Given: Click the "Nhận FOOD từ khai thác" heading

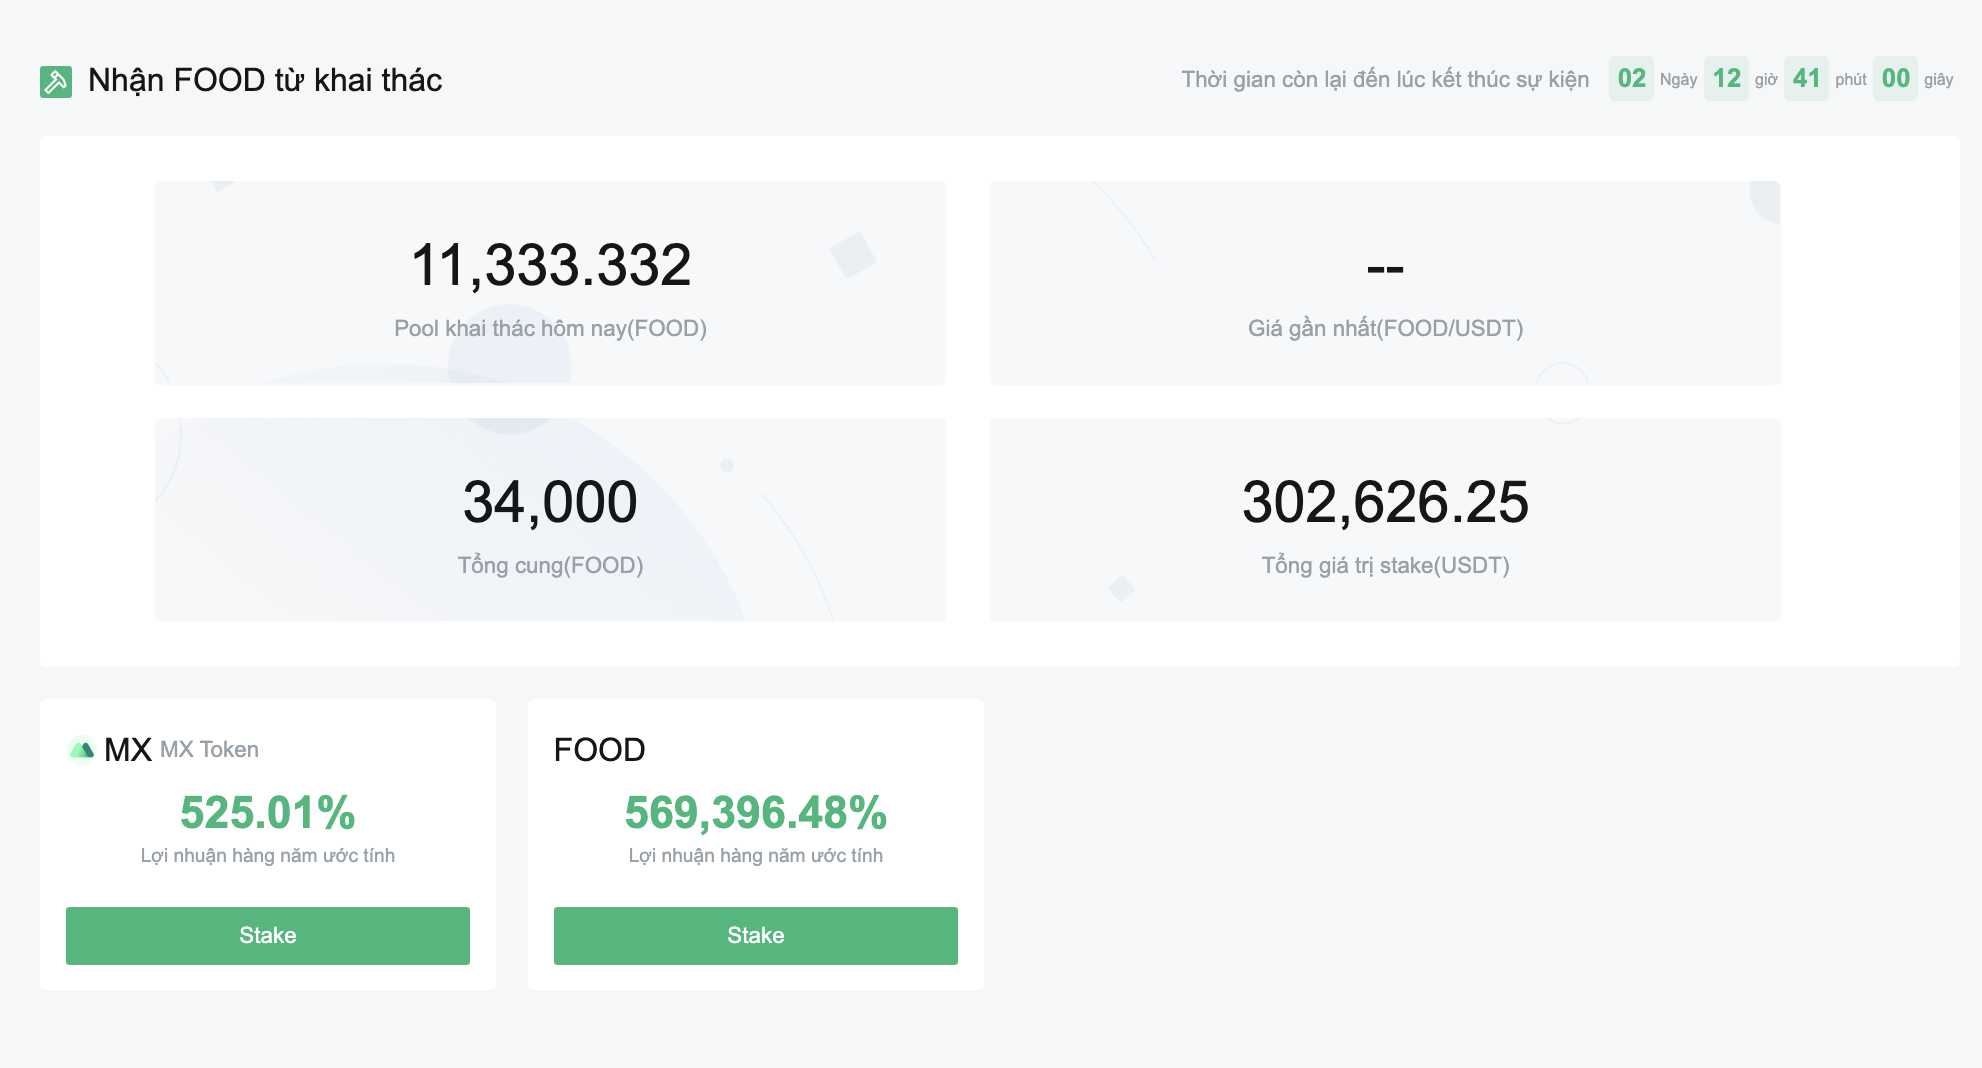Looking at the screenshot, I should coord(265,80).
